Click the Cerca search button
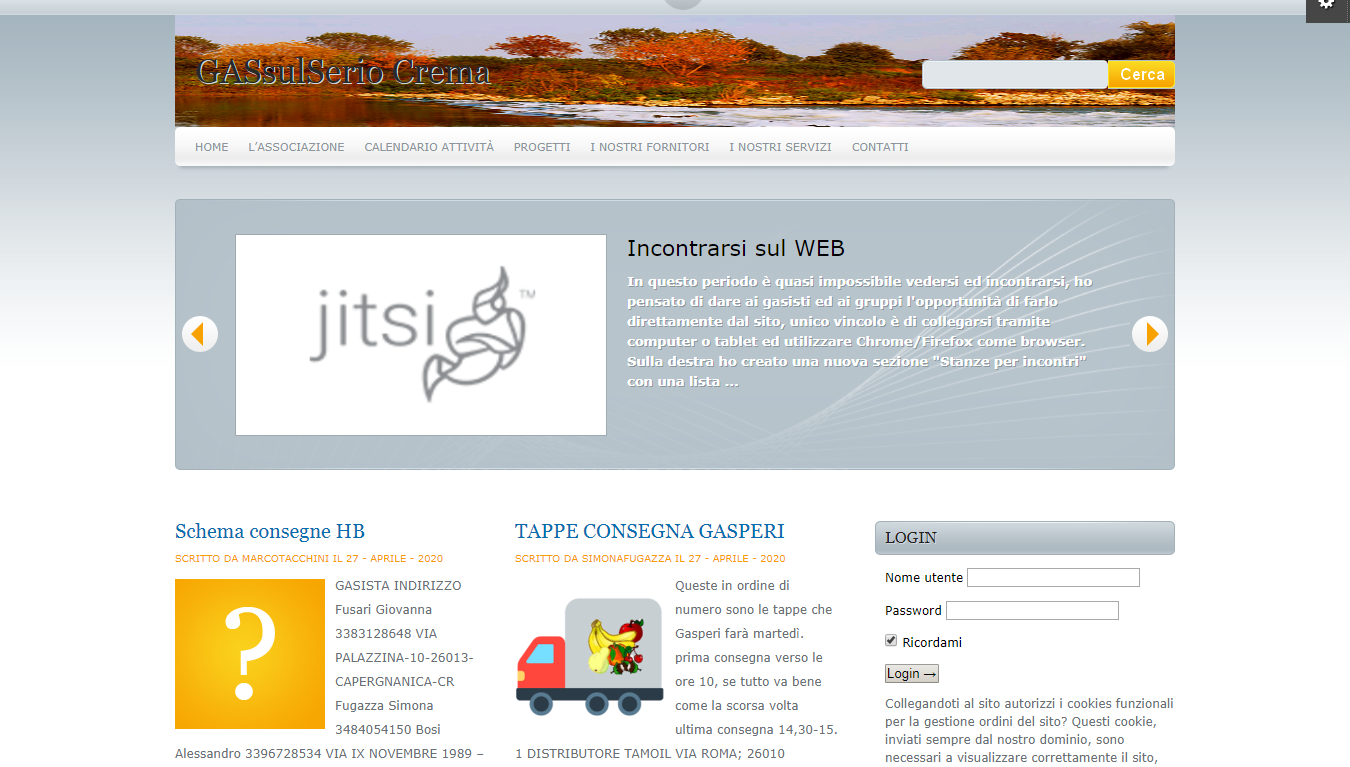 pyautogui.click(x=1142, y=75)
